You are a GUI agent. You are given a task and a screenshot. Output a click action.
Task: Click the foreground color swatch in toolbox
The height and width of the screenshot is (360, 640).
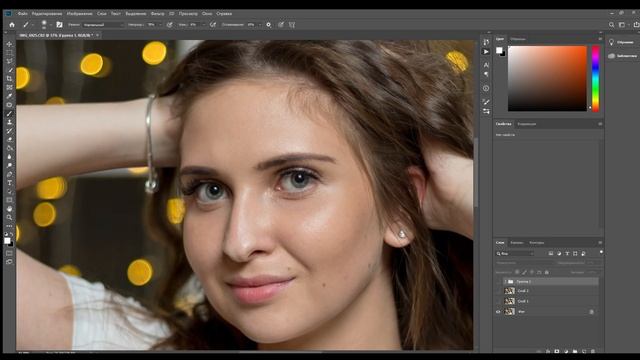(x=7, y=240)
